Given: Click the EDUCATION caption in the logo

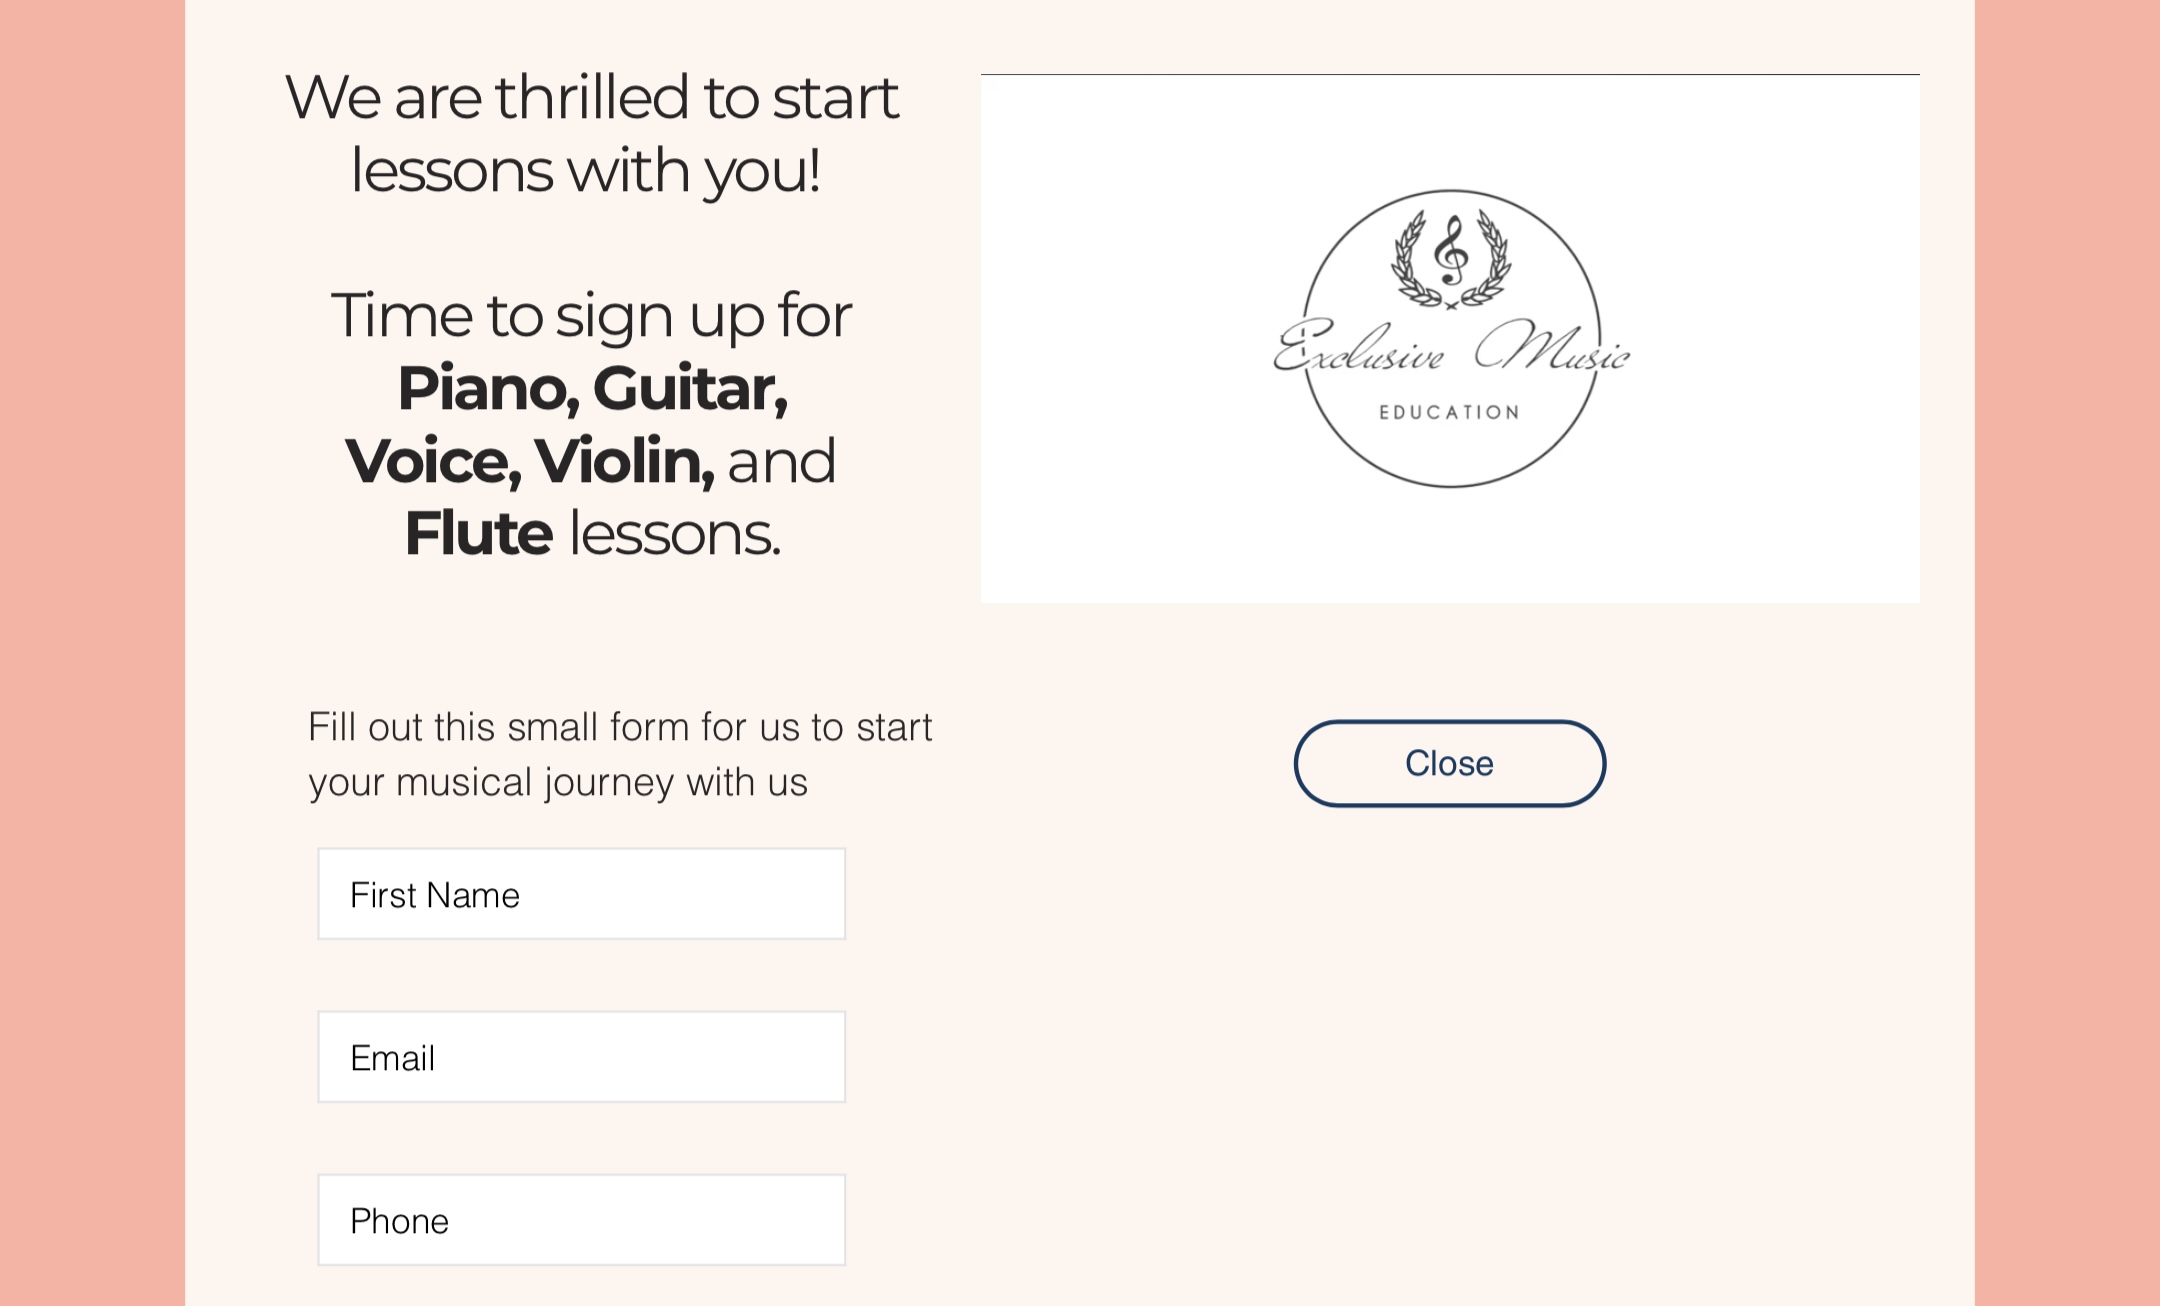Looking at the screenshot, I should (1450, 412).
